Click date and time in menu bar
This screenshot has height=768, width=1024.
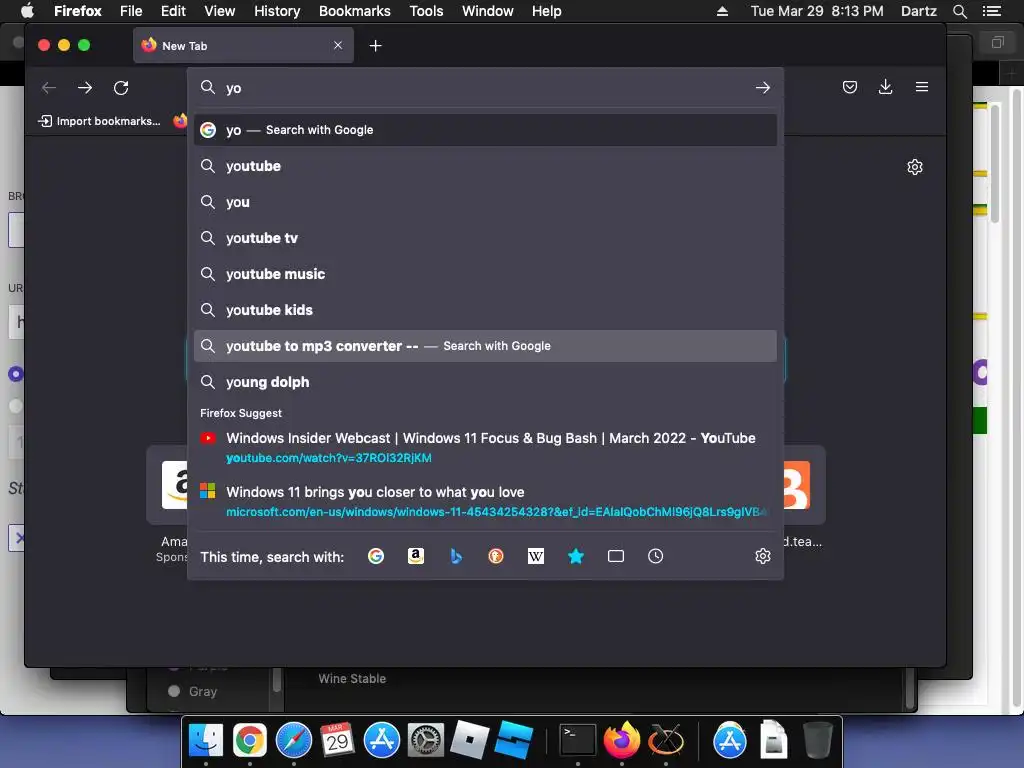[817, 11]
